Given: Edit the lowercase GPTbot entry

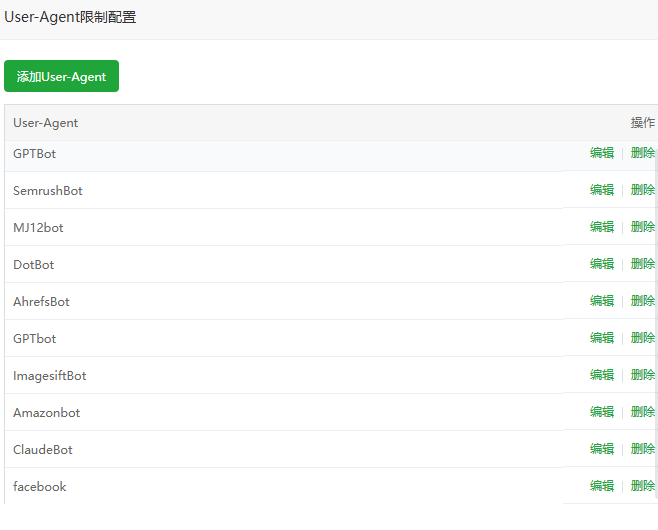Looking at the screenshot, I should tap(602, 337).
